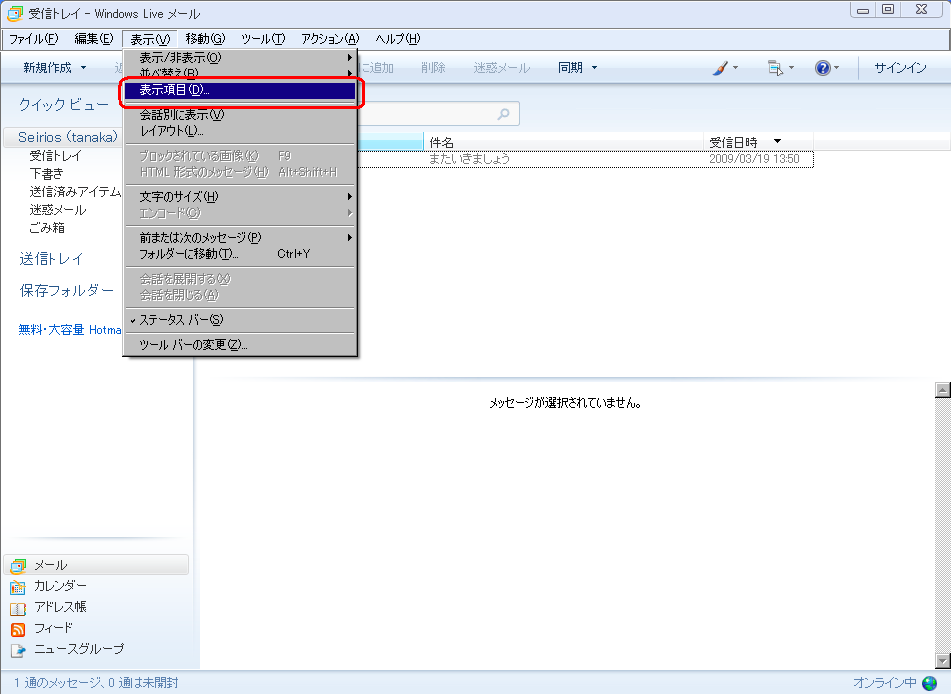Click the search magnifier icon

[504, 114]
